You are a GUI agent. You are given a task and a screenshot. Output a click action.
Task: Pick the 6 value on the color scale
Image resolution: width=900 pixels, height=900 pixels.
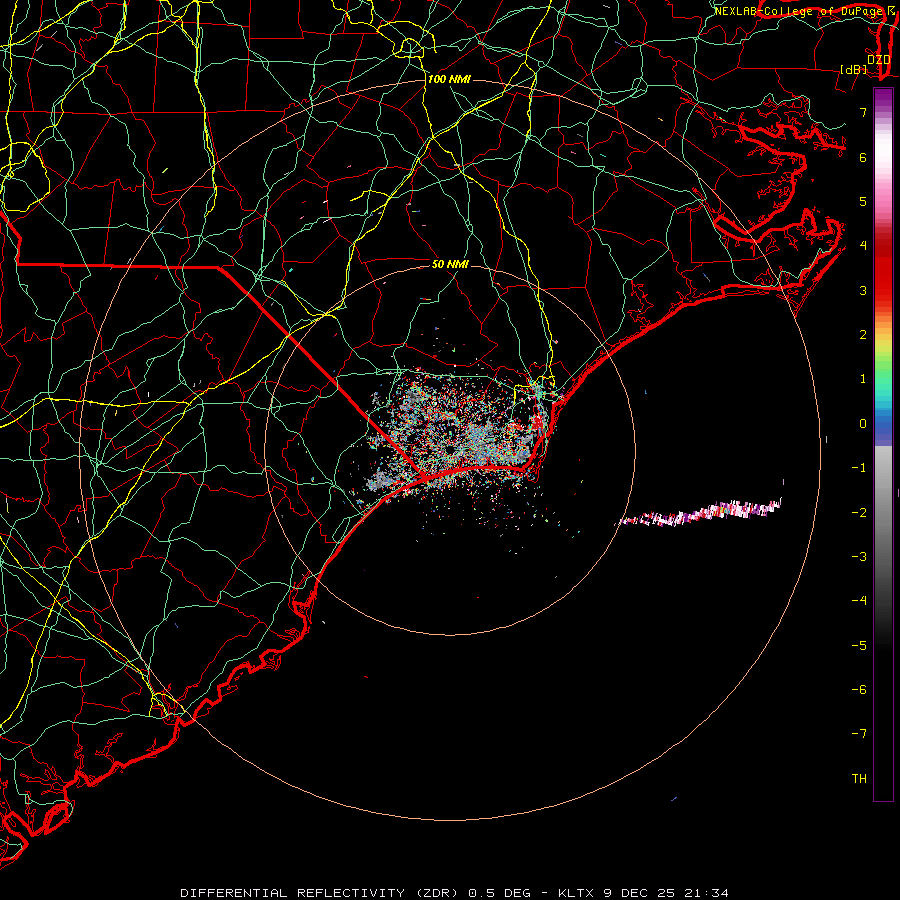click(863, 157)
